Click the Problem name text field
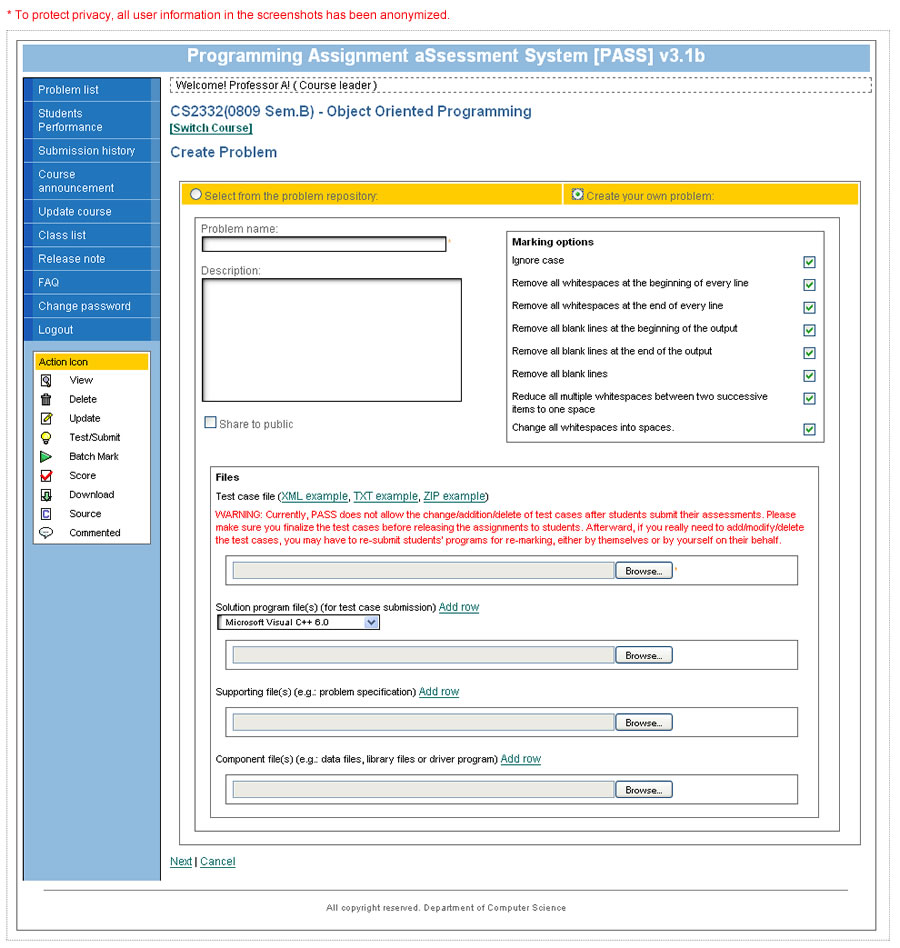 (x=323, y=244)
